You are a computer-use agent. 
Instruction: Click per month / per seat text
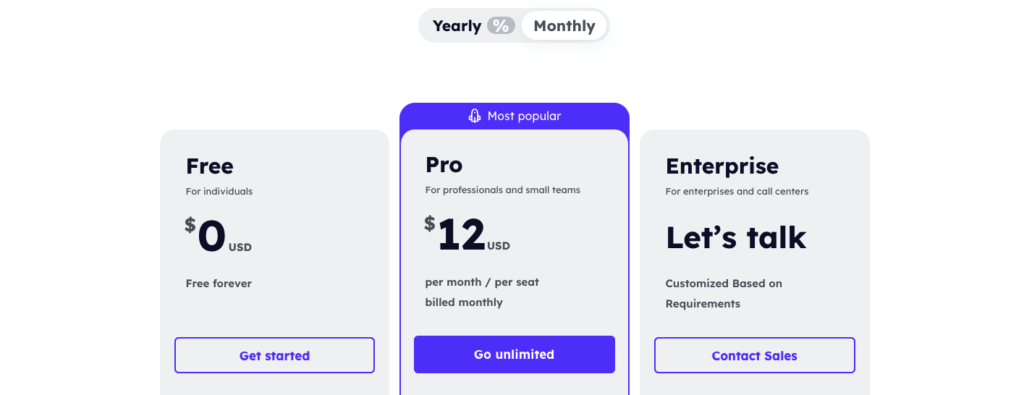coord(482,282)
